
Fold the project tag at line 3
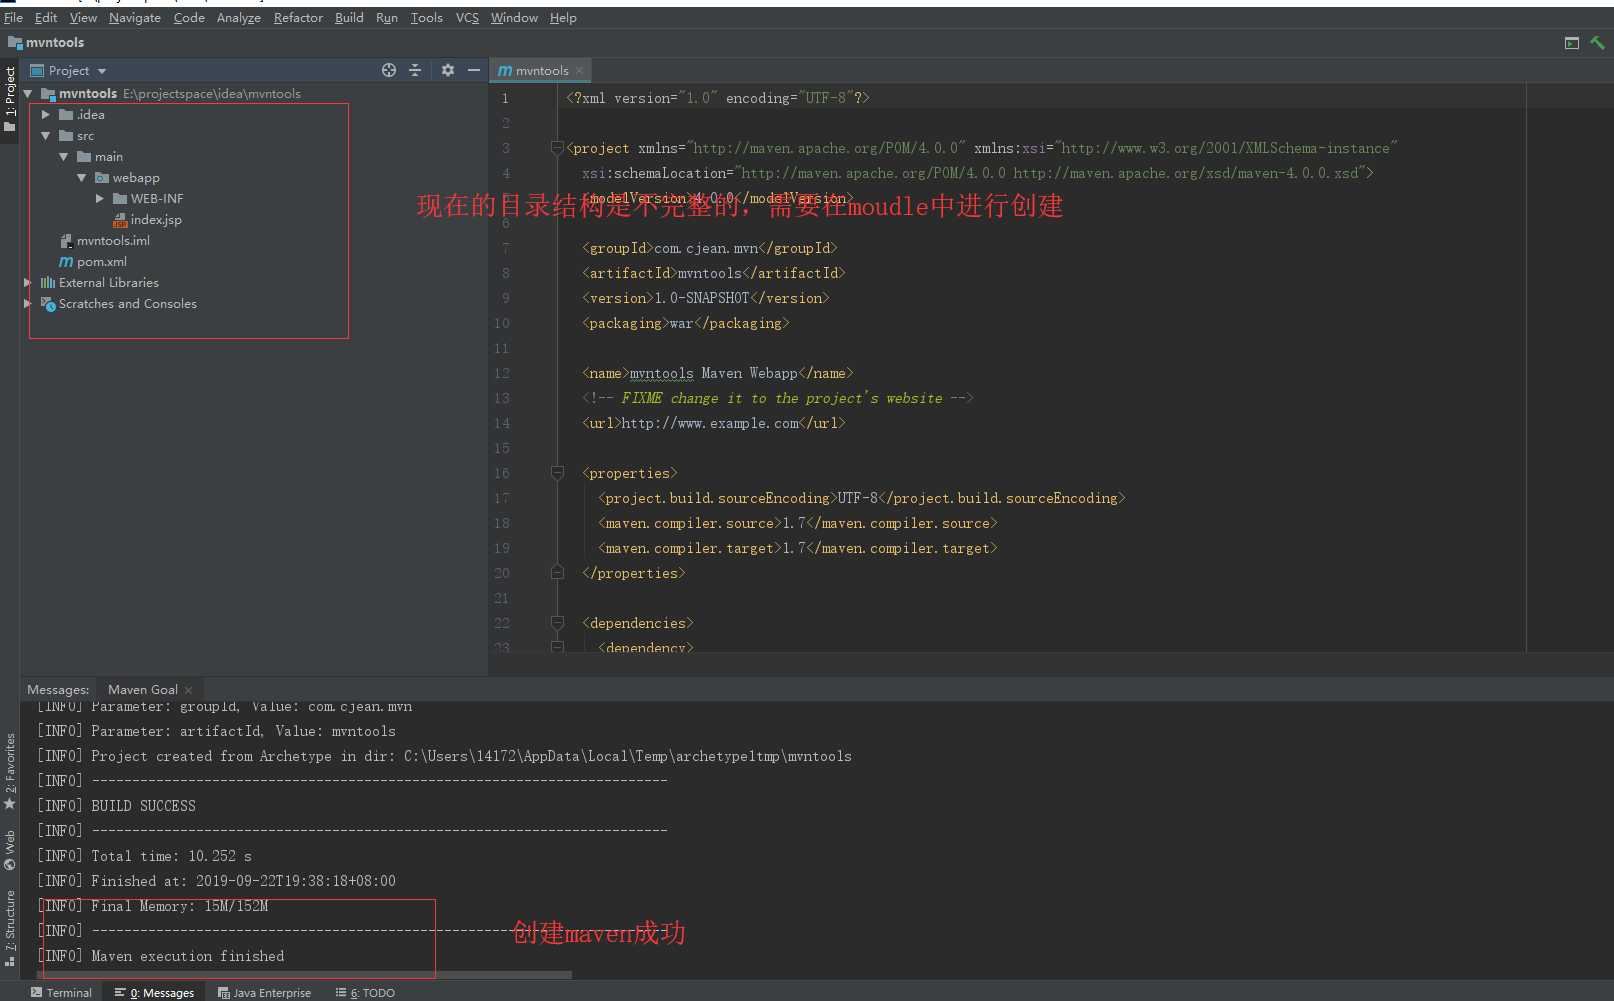[557, 148]
